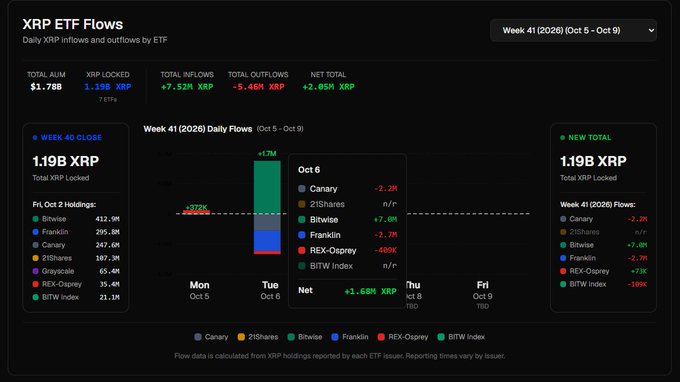Click the Monday +372K flow bar
This screenshot has width=680, height=382.
(196, 212)
